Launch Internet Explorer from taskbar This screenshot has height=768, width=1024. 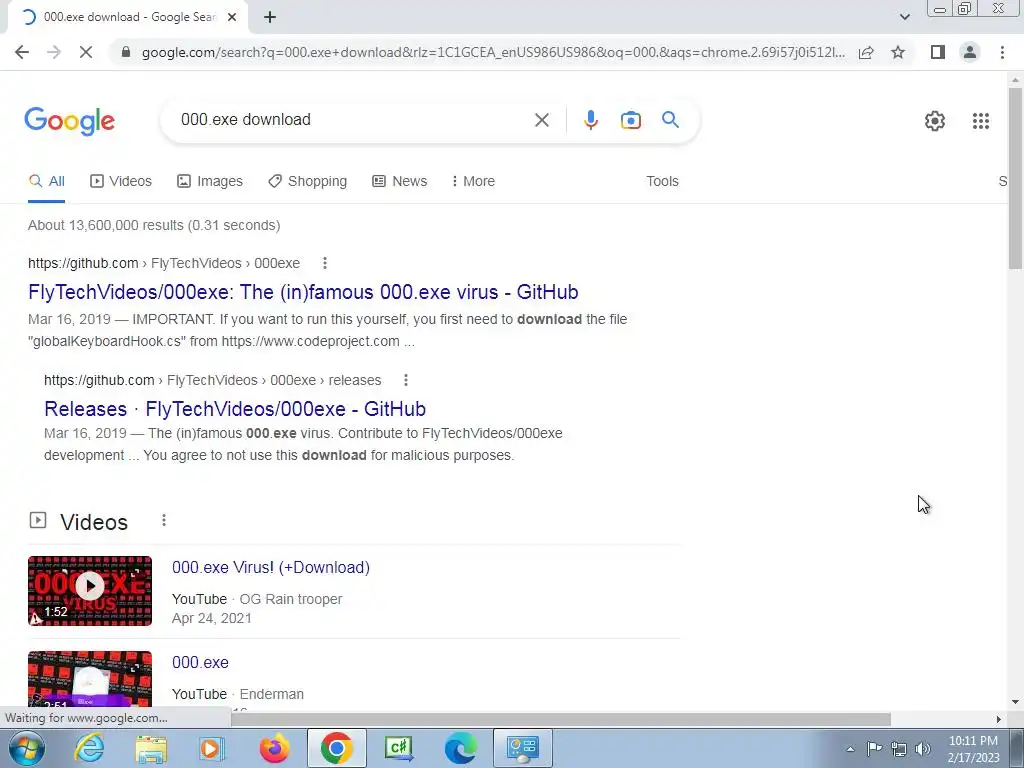[x=89, y=748]
